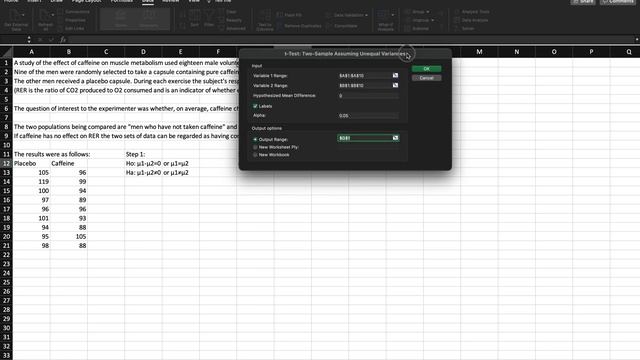Switch to the Data ribbon tab

[x=148, y=1]
